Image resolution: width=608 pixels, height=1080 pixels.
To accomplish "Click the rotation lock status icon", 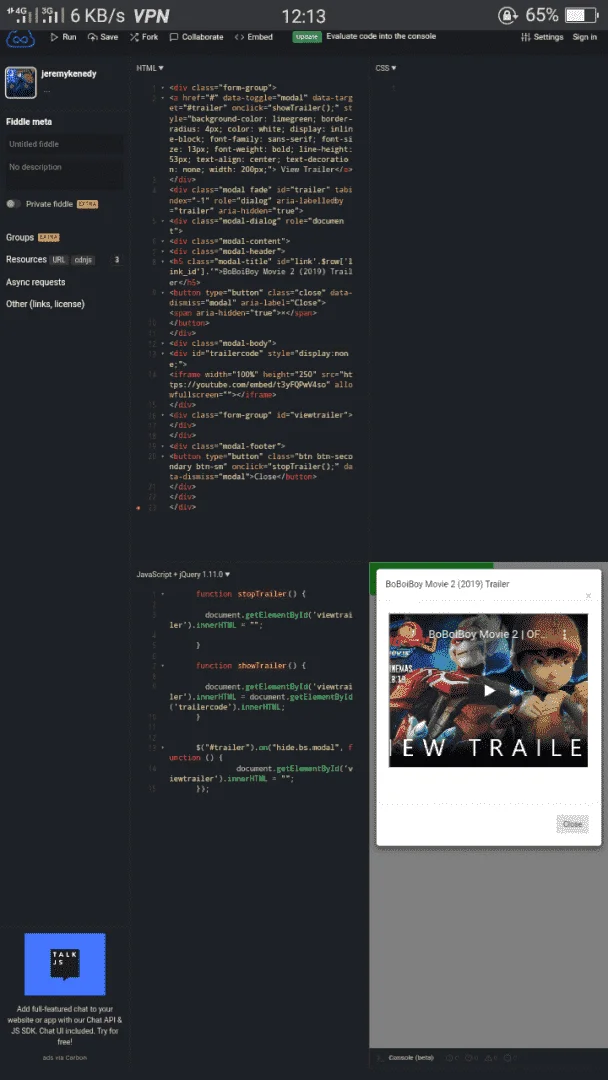I will [x=508, y=15].
